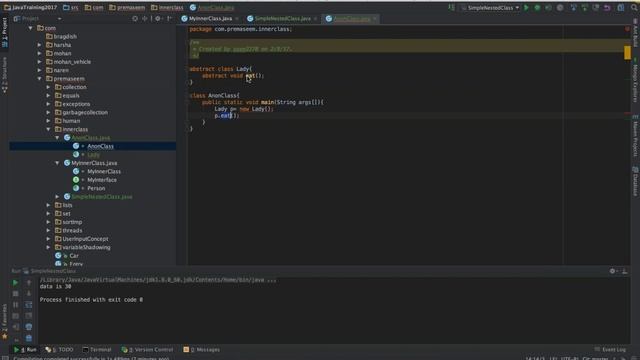
Task: Click the 'Process finished with exit code 0' line
Action: pyautogui.click(x=91, y=300)
